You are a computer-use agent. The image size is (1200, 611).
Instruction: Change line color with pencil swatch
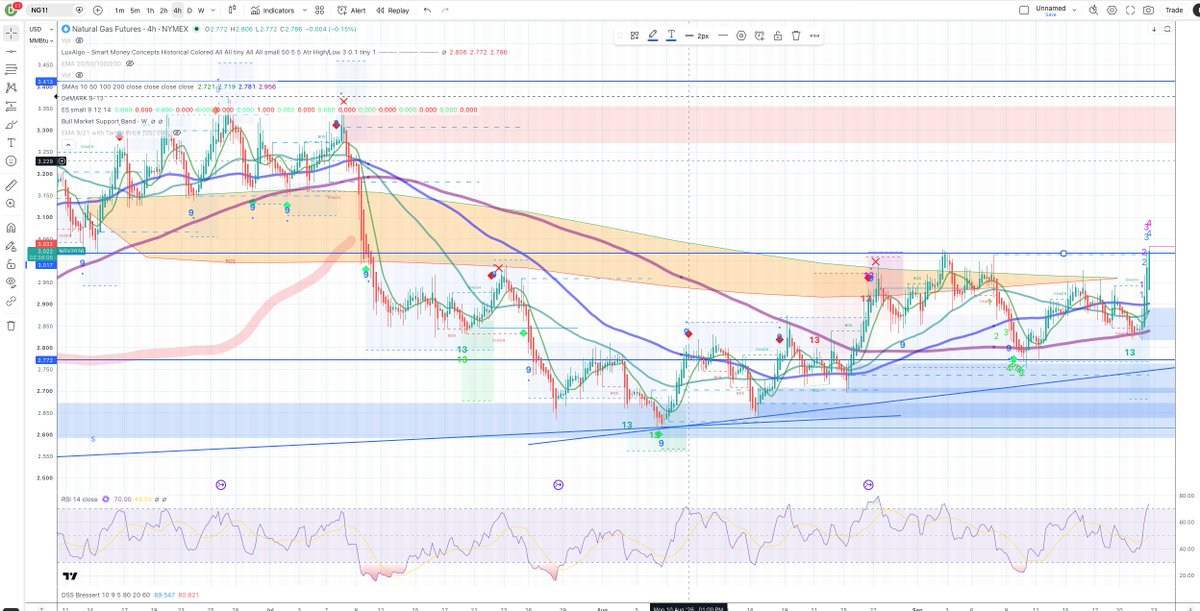pyautogui.click(x=652, y=35)
